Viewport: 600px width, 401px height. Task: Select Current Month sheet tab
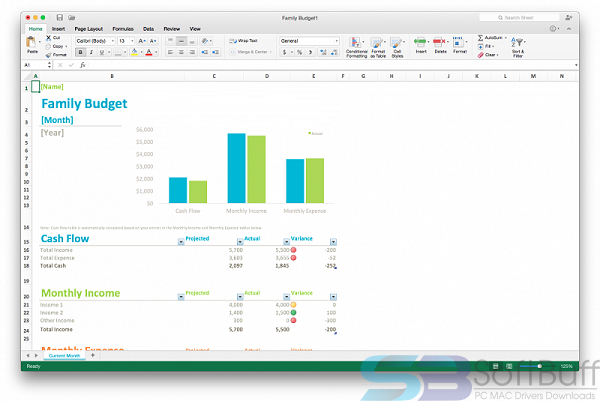tap(64, 355)
